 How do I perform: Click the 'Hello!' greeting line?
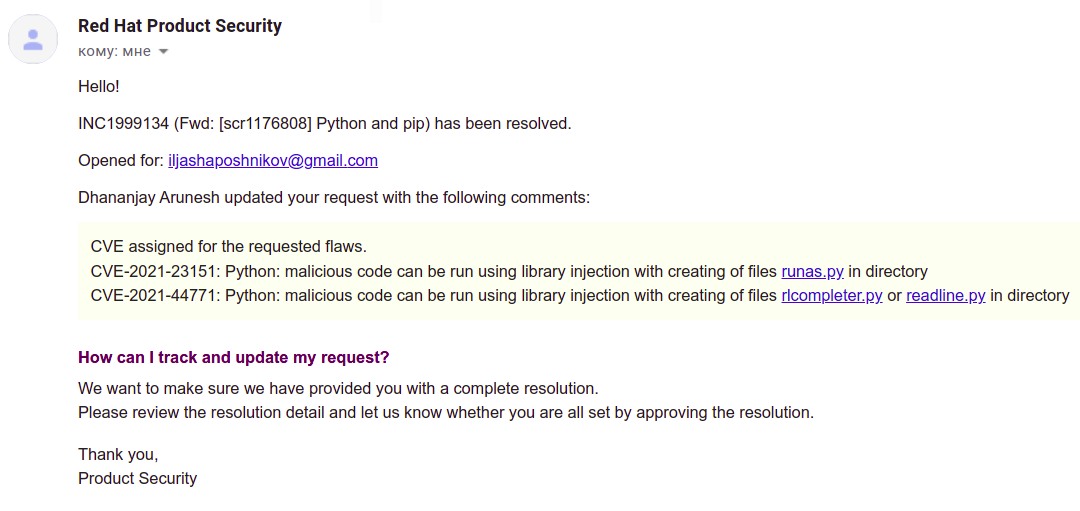coord(99,87)
